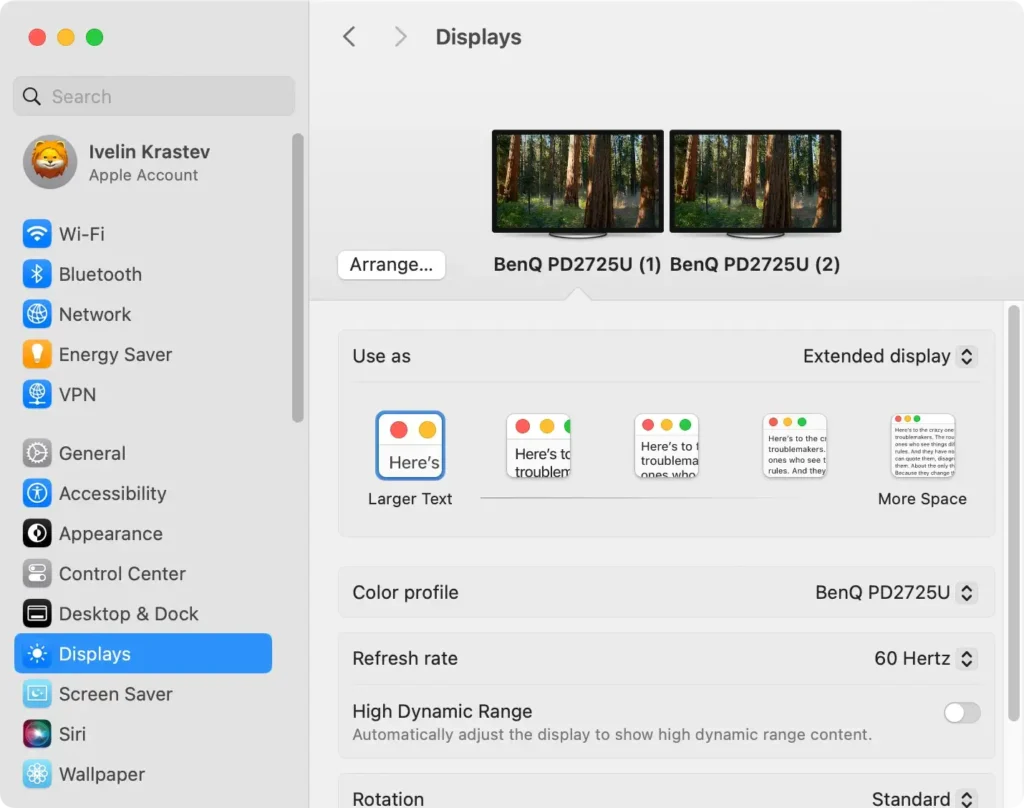The height and width of the screenshot is (808, 1024).
Task: Click the Wi-Fi icon in sidebar
Action: click(37, 234)
